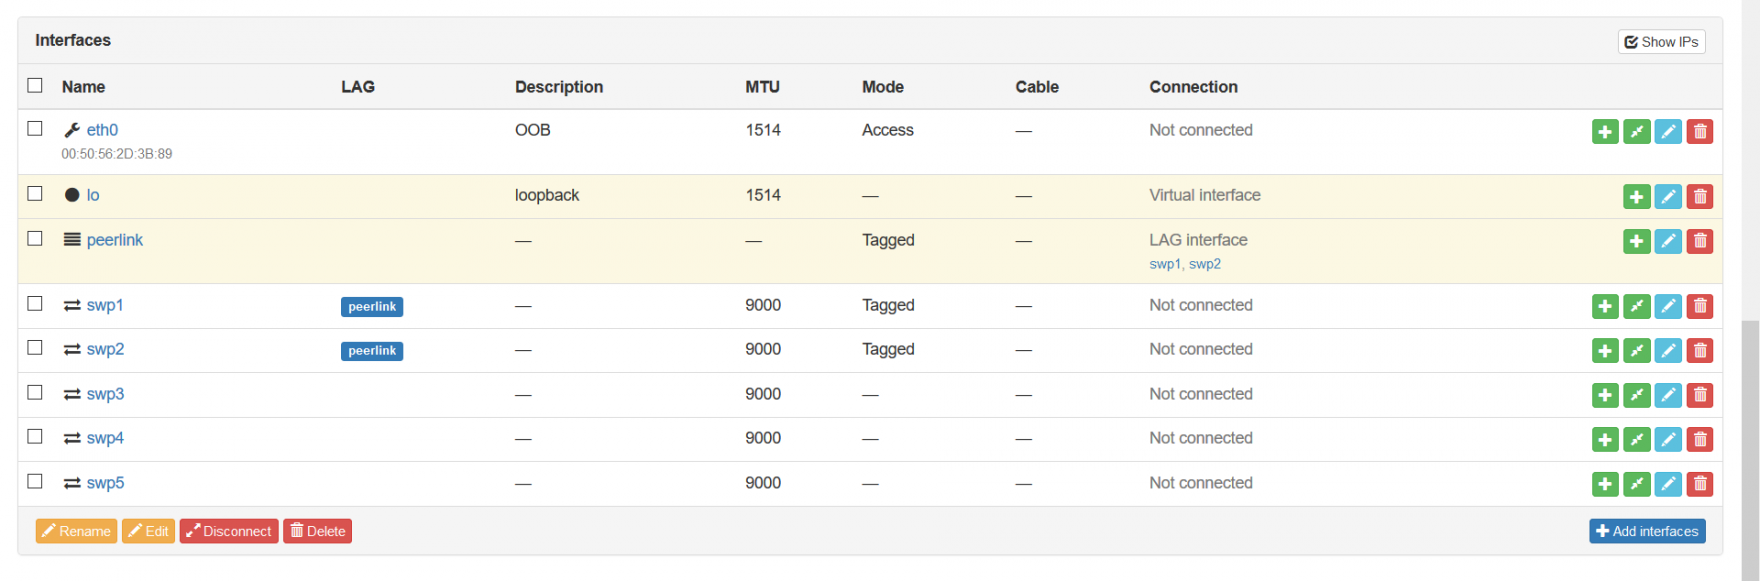Check the swp1 row checkbox
Viewport: 1760px width, 581px height.
[35, 303]
